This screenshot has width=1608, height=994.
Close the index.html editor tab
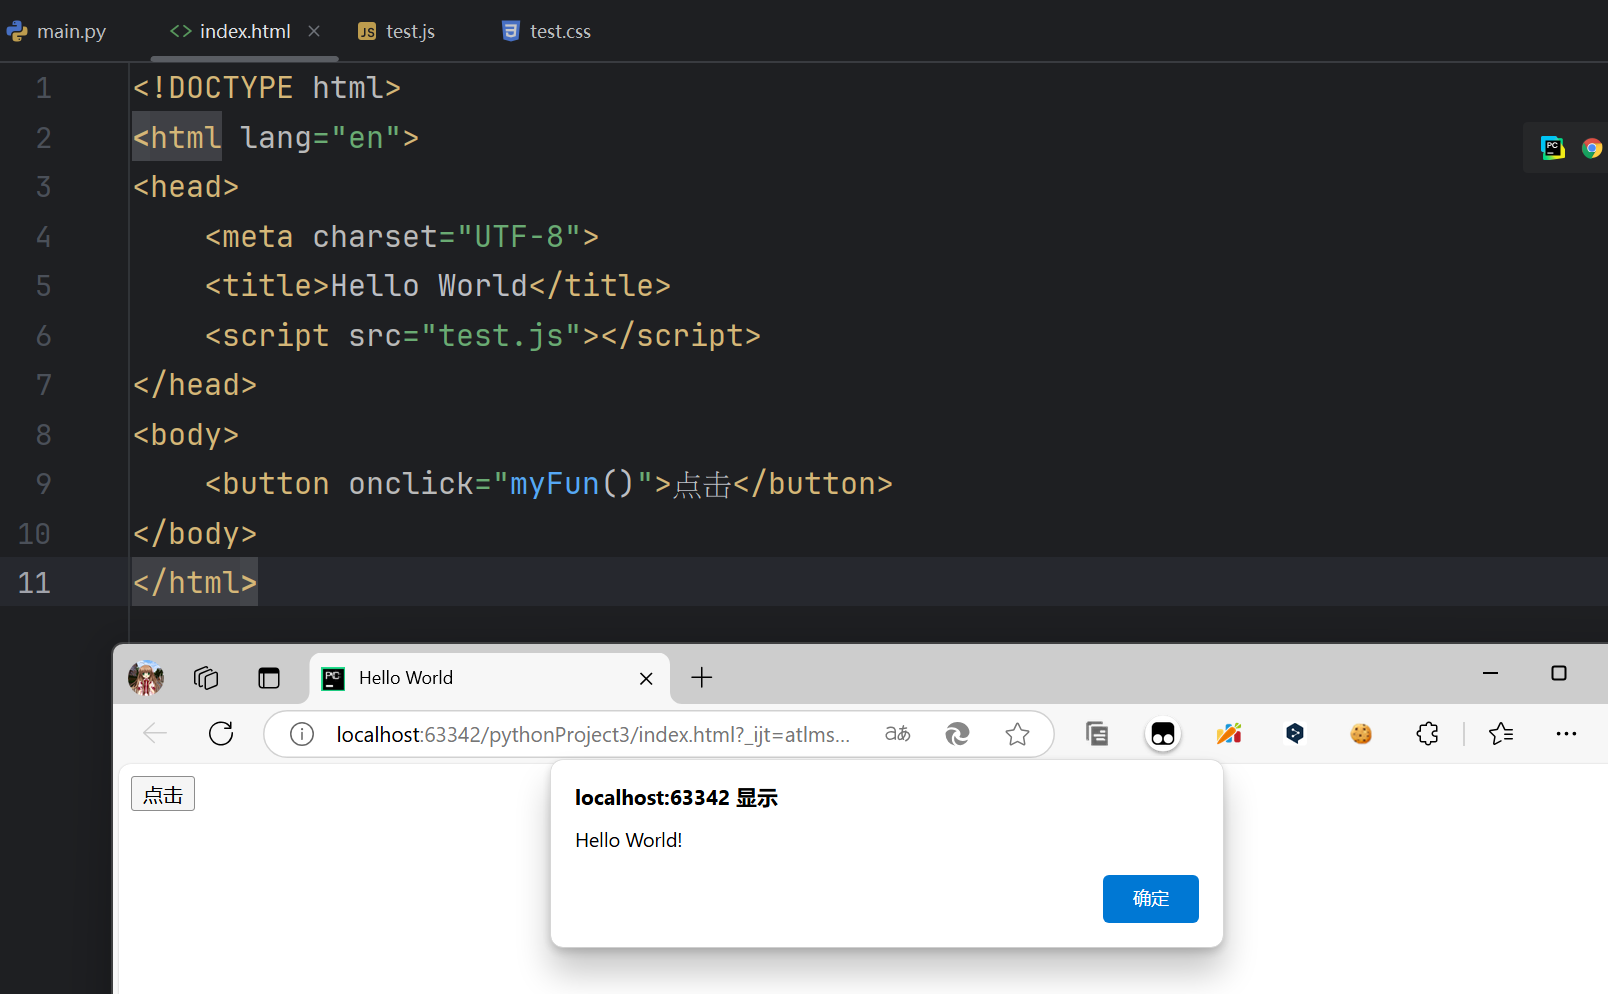click(314, 31)
